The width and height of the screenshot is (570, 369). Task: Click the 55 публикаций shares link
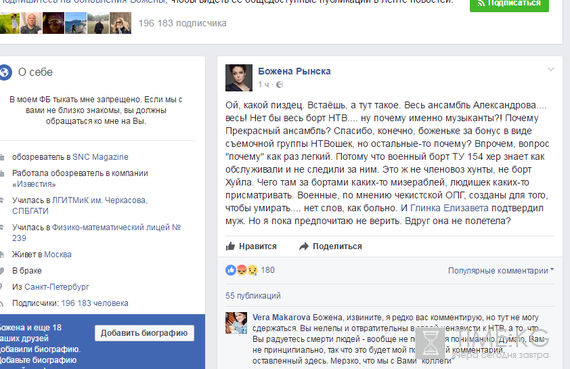(x=253, y=296)
